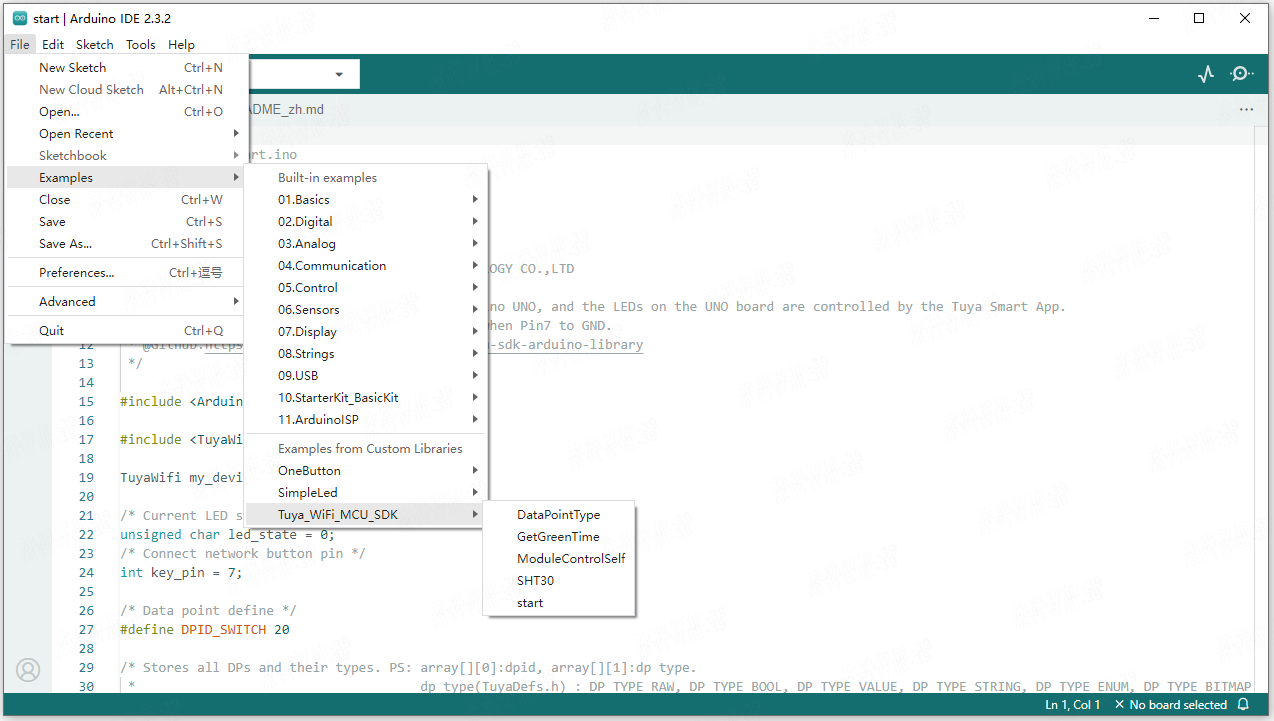Click the sdk-arduino-library GitHub link
The height and width of the screenshot is (721, 1274).
click(x=566, y=345)
